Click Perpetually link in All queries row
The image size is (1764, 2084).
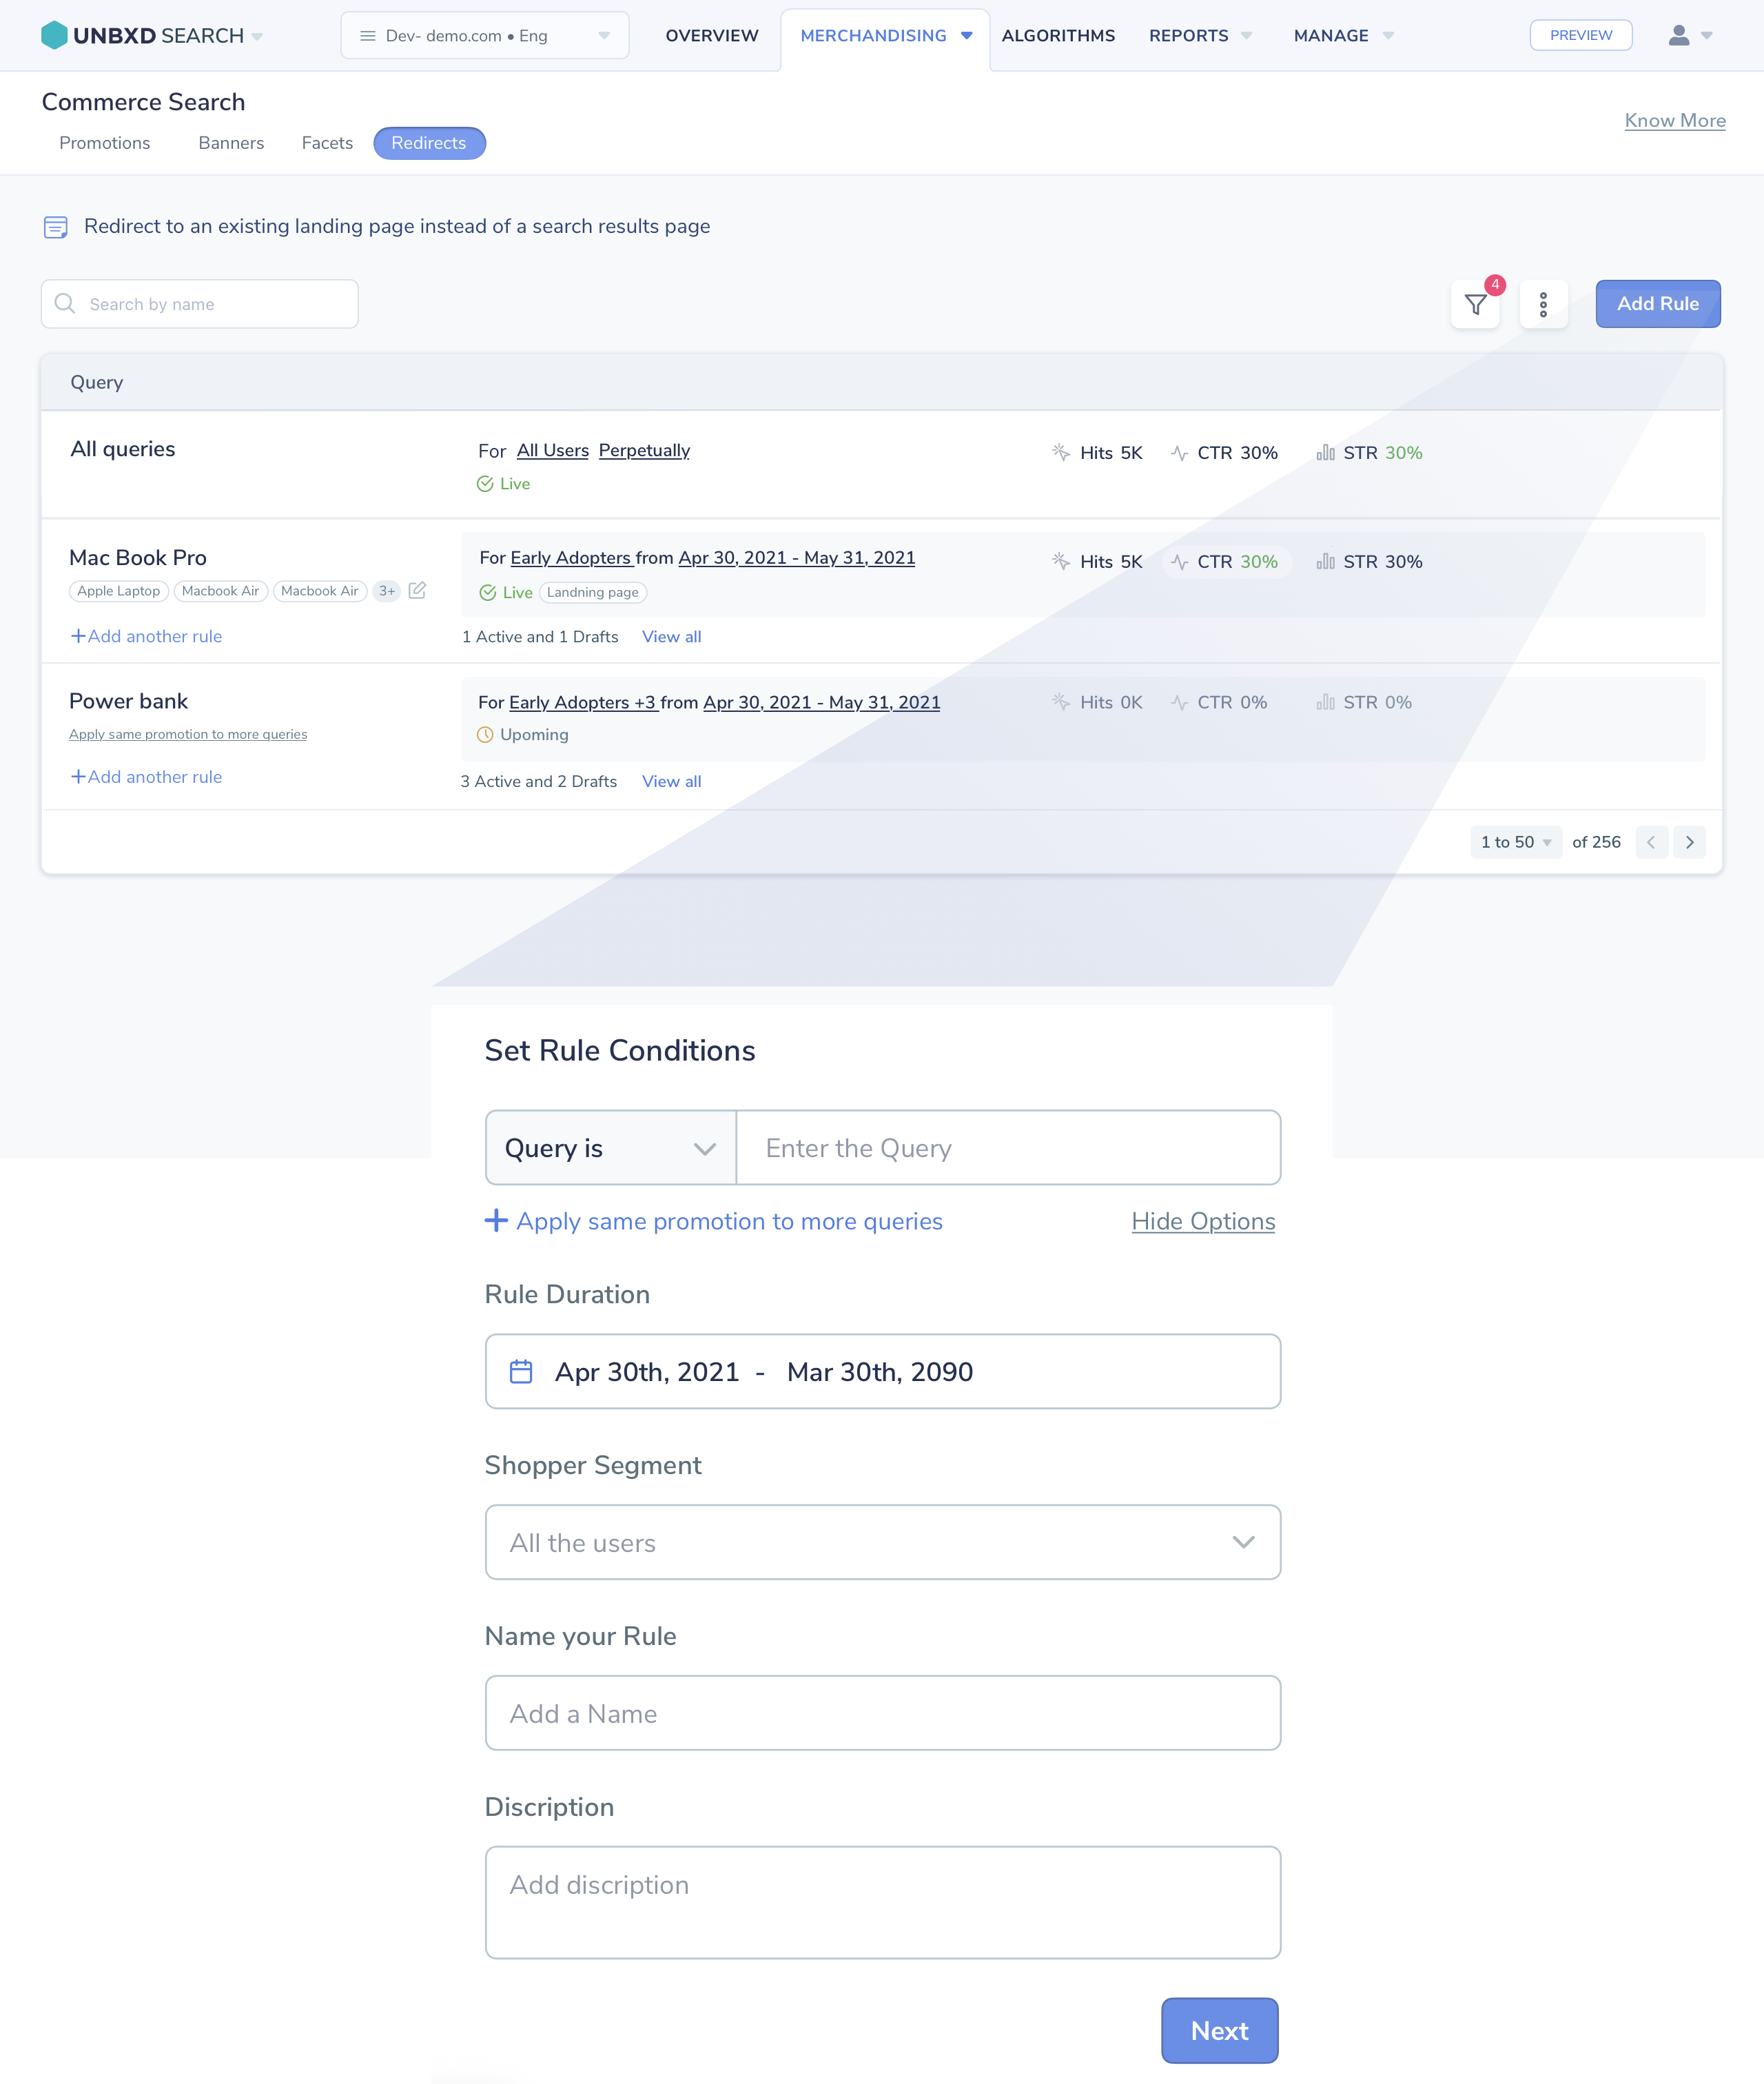644,451
